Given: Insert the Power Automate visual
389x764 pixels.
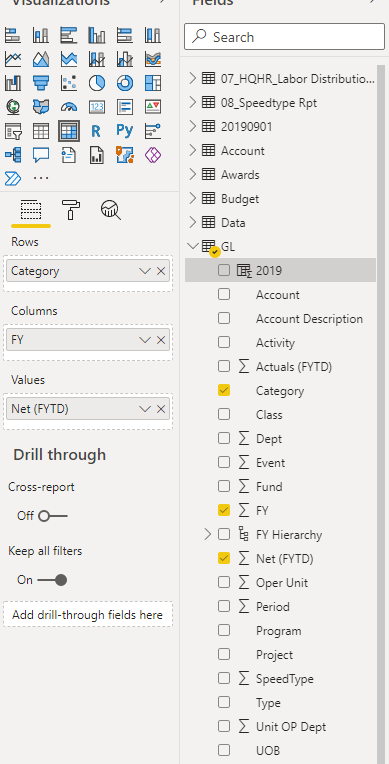Looking at the screenshot, I should click(x=13, y=178).
